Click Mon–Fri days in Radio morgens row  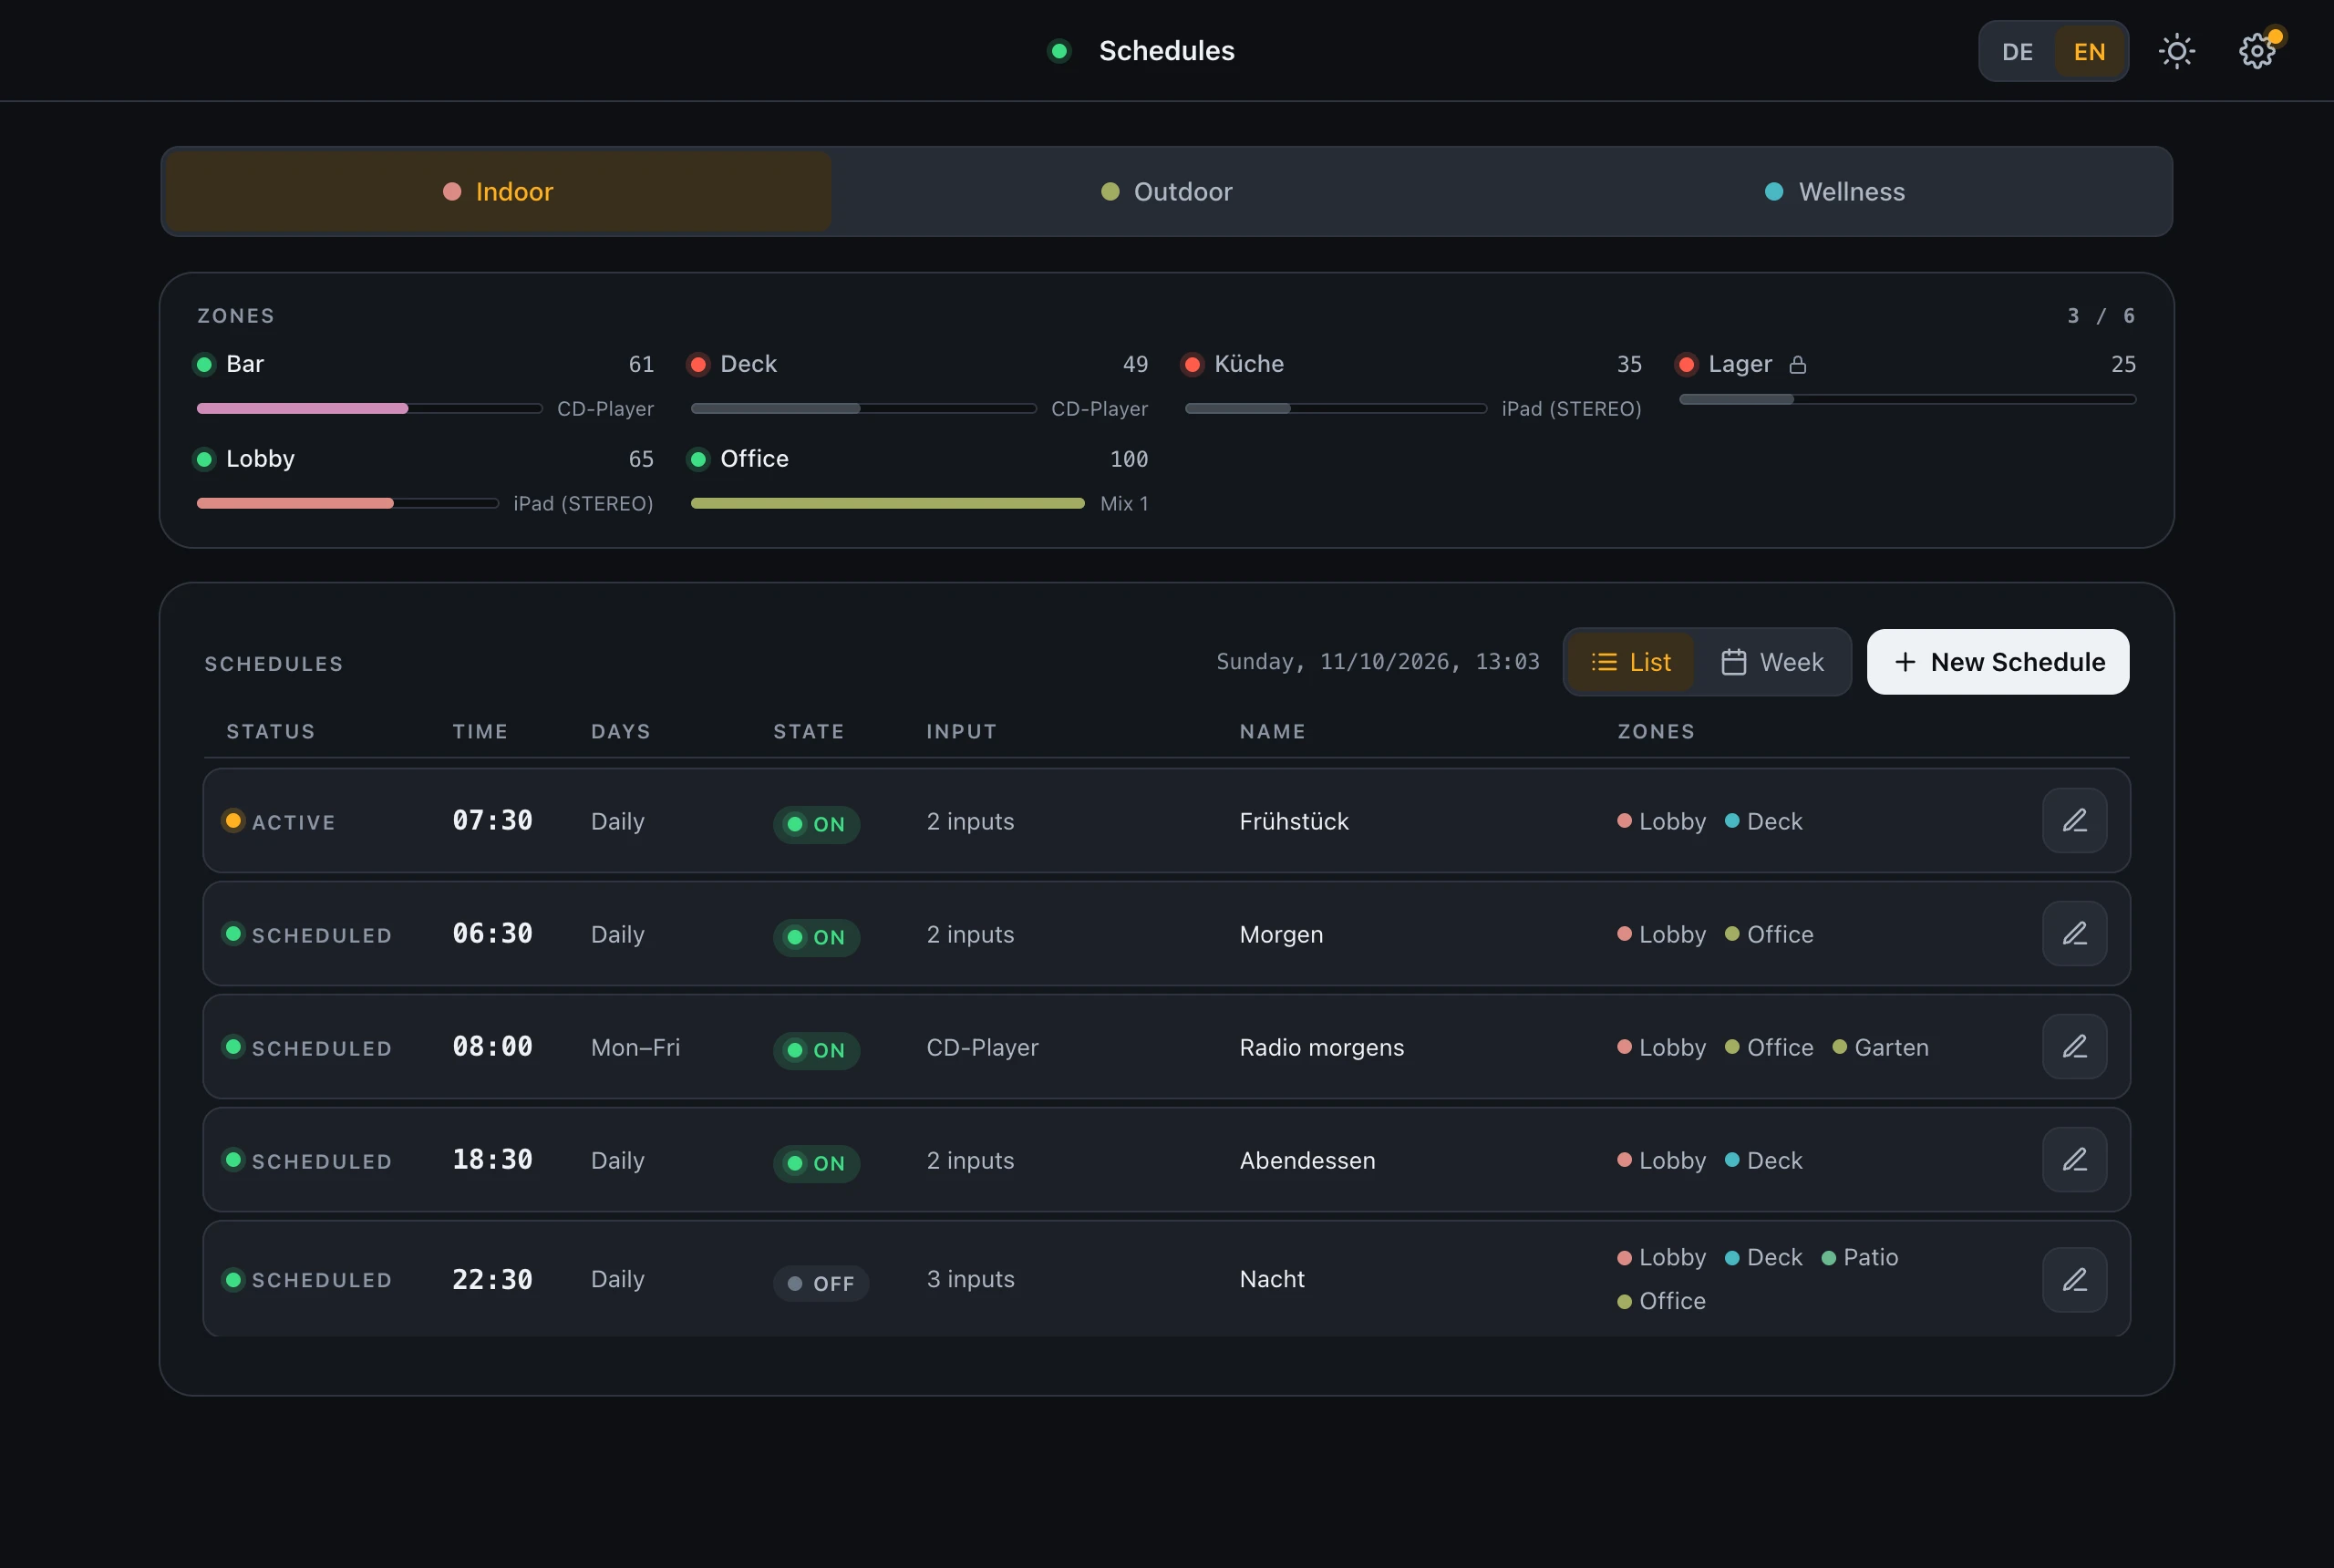click(x=635, y=1047)
